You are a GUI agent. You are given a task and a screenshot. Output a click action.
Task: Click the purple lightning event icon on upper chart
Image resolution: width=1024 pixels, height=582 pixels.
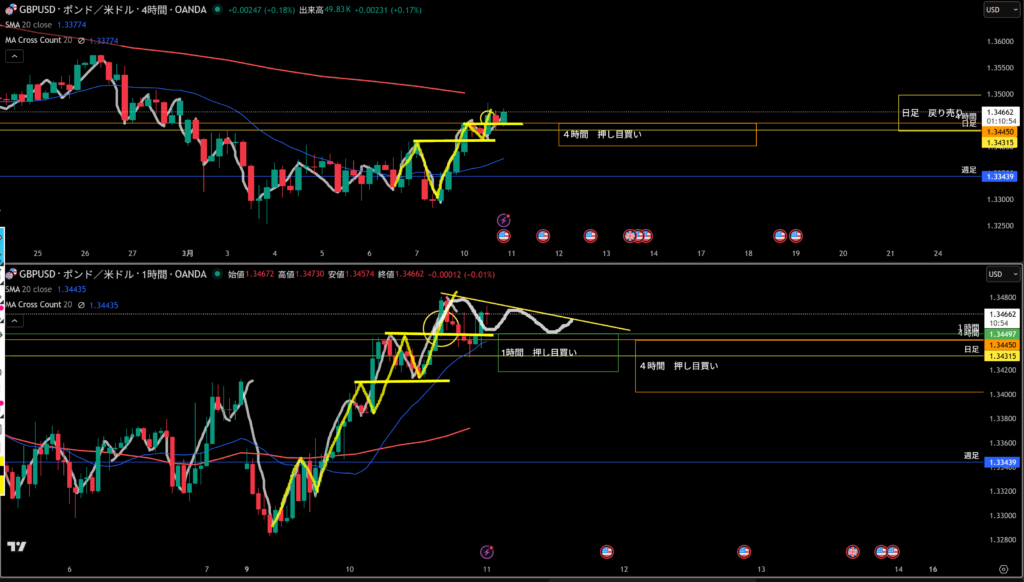[x=504, y=219]
